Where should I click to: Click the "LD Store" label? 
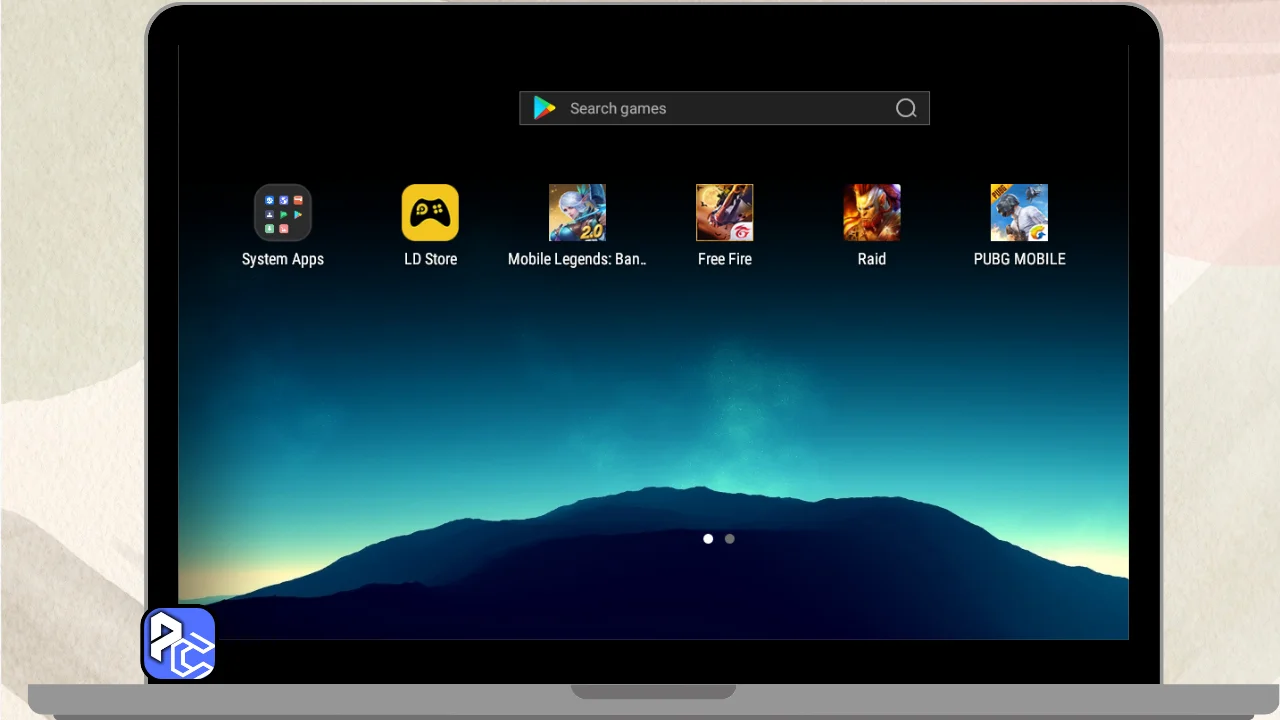click(430, 259)
